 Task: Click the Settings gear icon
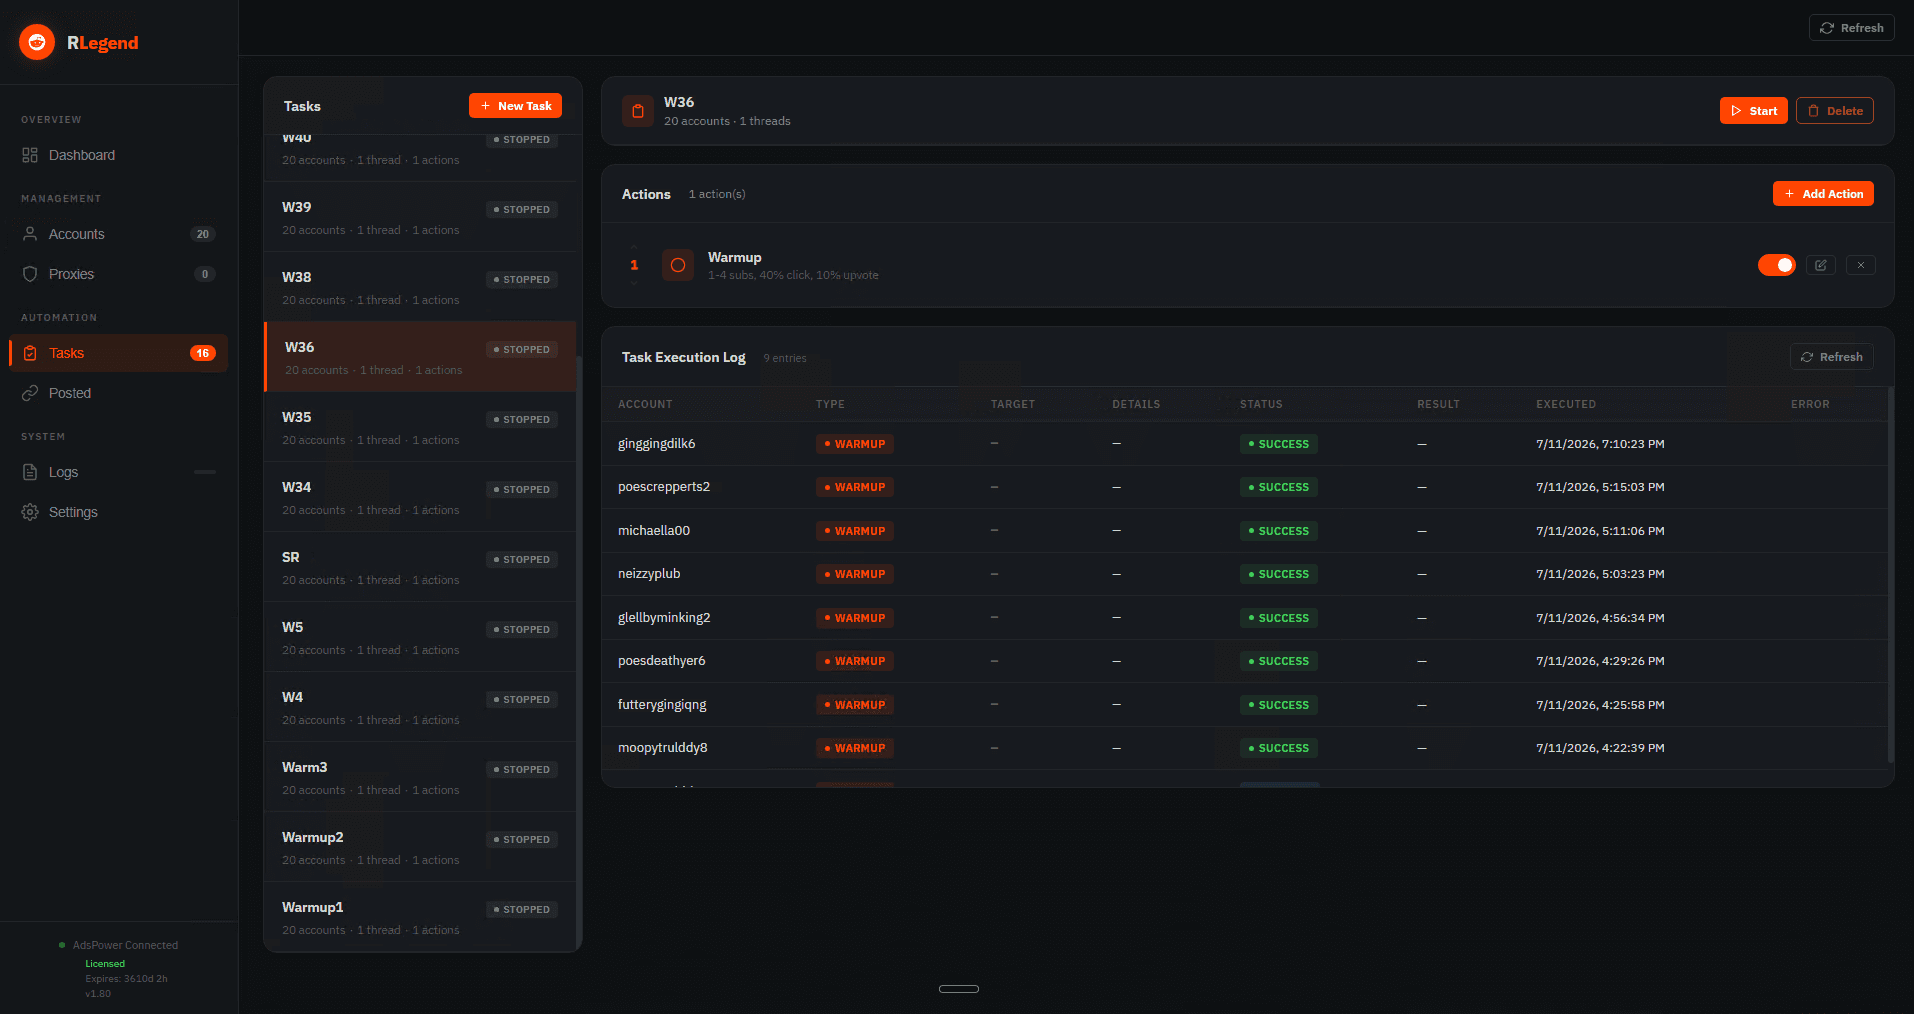point(30,512)
